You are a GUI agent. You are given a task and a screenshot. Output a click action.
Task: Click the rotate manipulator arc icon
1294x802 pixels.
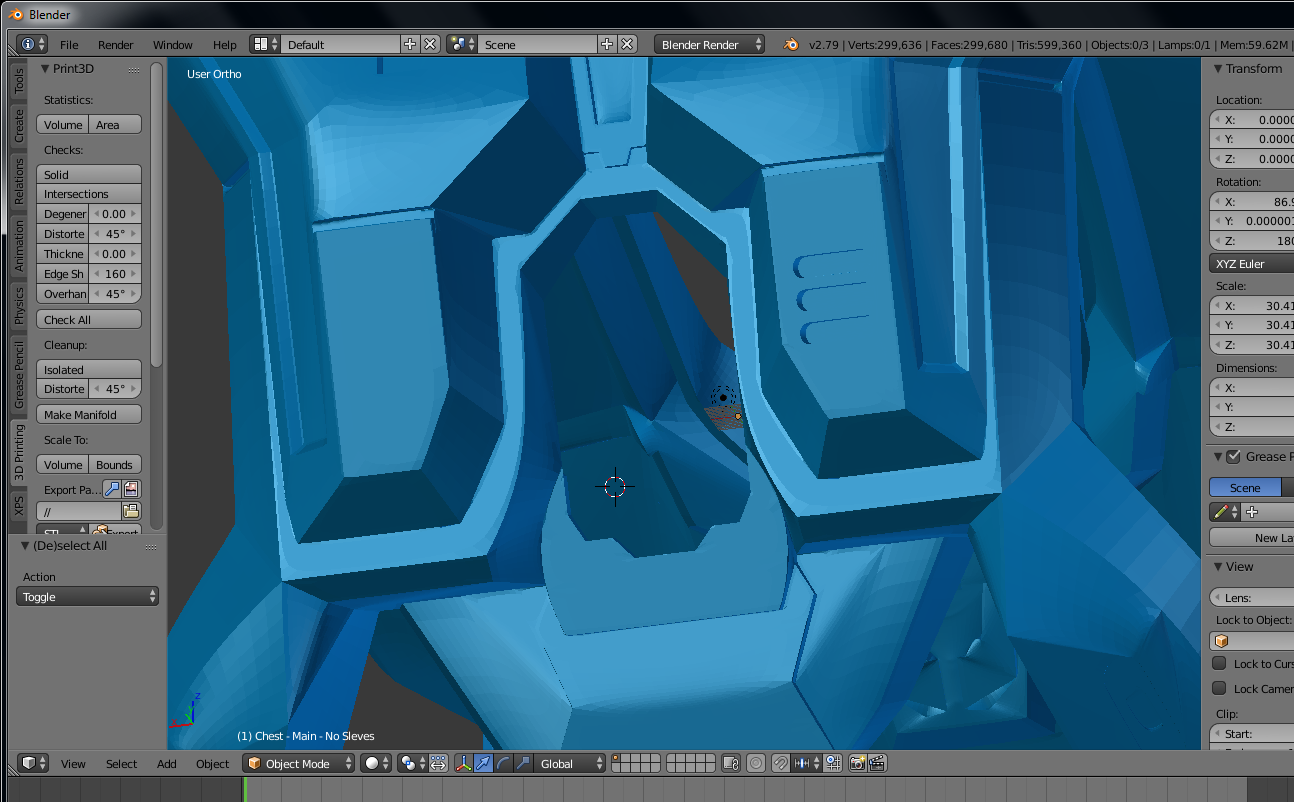[x=504, y=763]
